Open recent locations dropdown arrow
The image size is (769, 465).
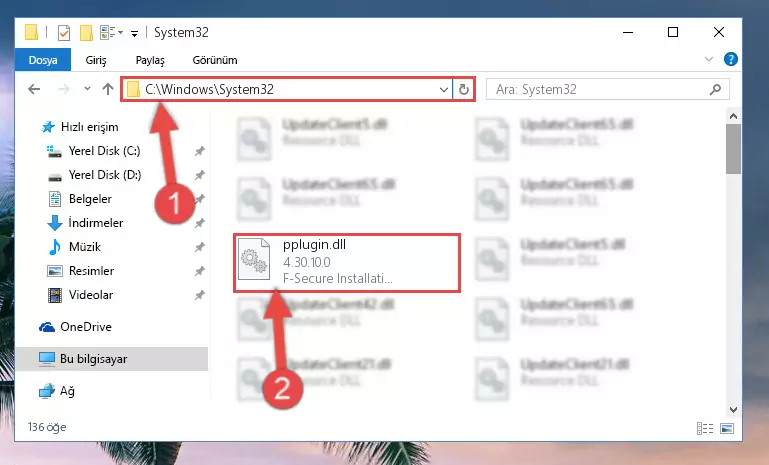[87, 89]
